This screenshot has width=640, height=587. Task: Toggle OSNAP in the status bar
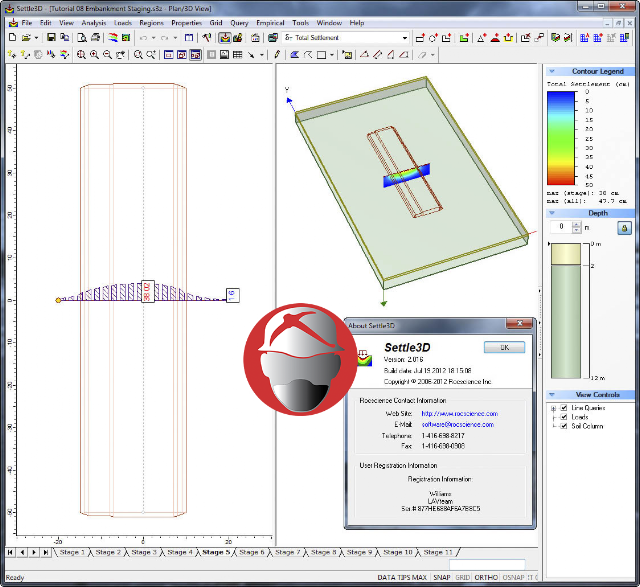click(x=513, y=577)
